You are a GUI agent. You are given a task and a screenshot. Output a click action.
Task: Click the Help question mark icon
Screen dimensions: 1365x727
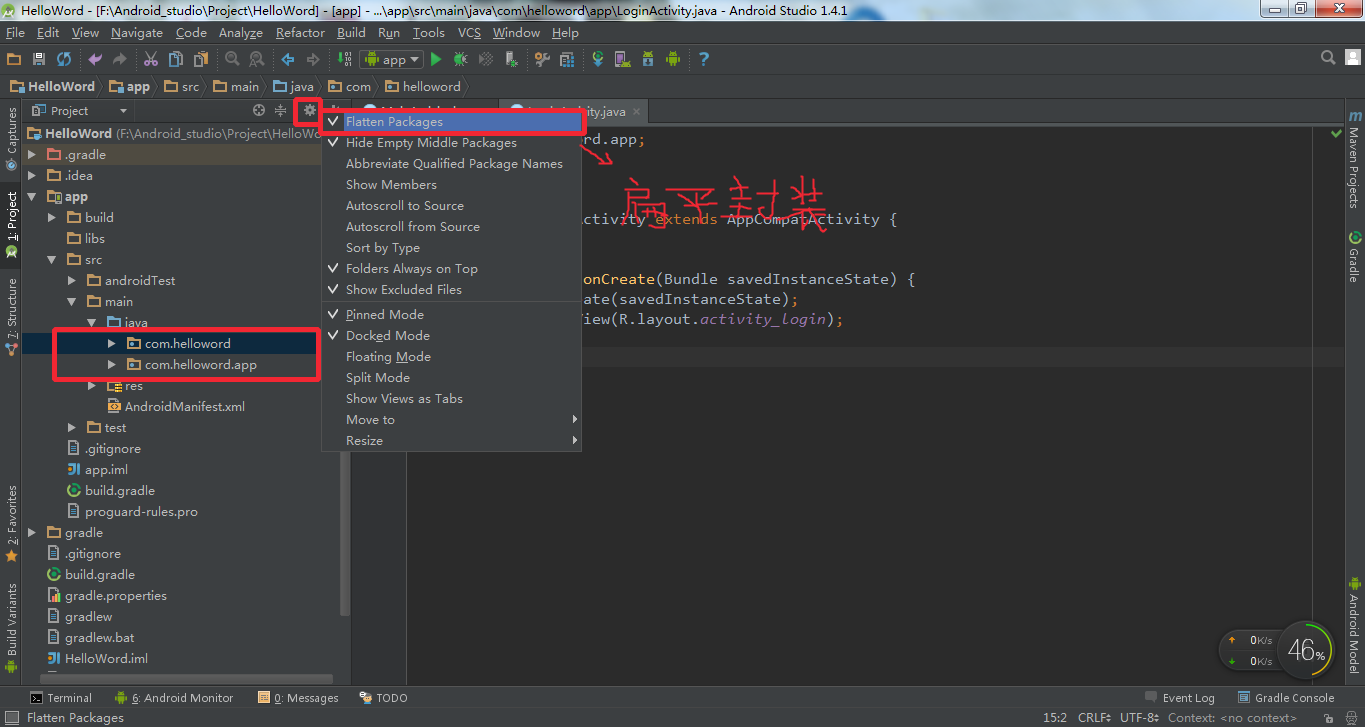(x=703, y=60)
